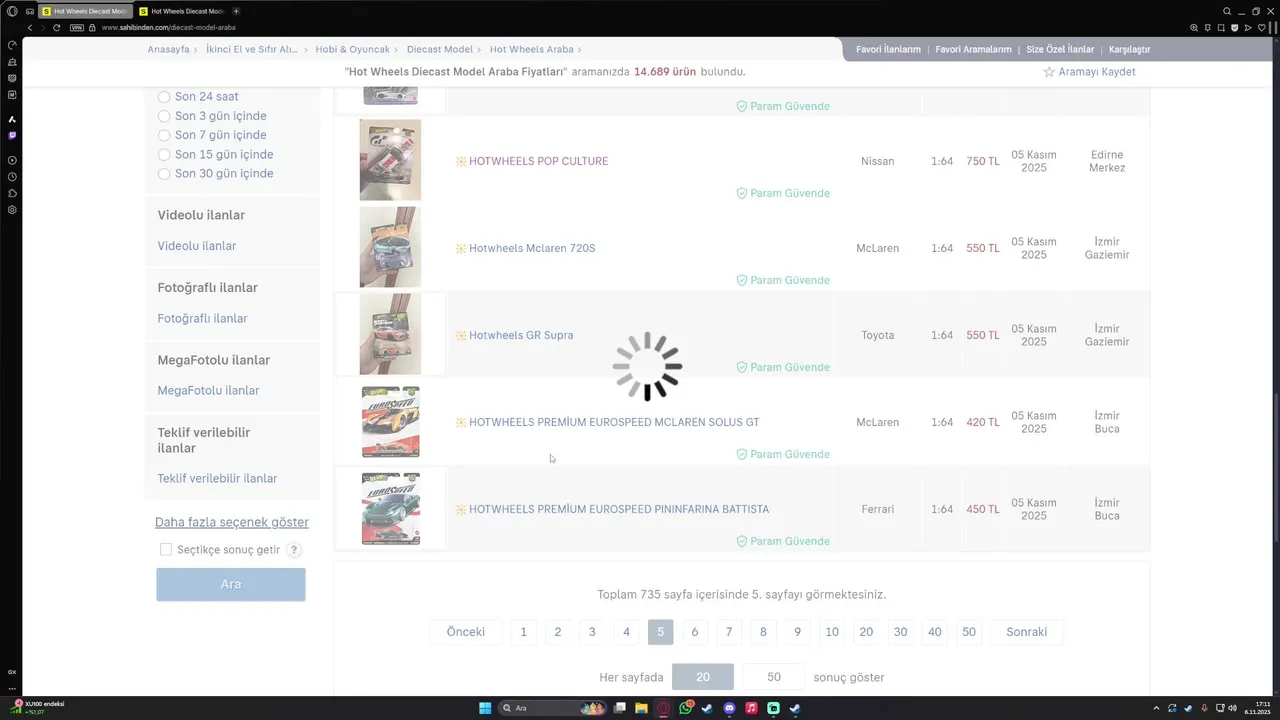
Task: Click the browser reload icon
Action: click(57, 27)
